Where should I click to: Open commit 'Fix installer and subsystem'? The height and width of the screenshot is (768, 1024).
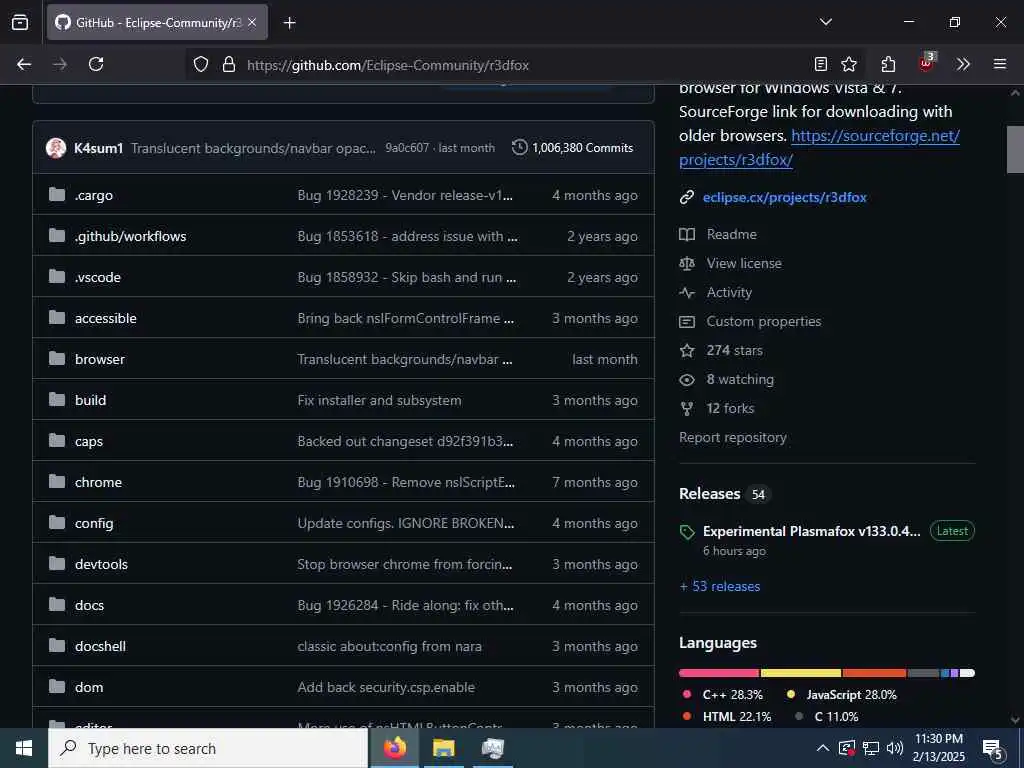[379, 400]
